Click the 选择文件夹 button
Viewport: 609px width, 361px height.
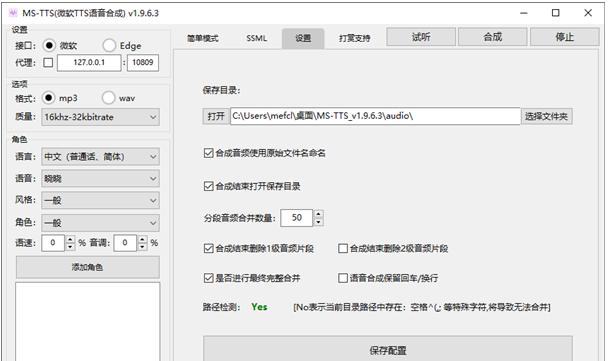(x=546, y=116)
